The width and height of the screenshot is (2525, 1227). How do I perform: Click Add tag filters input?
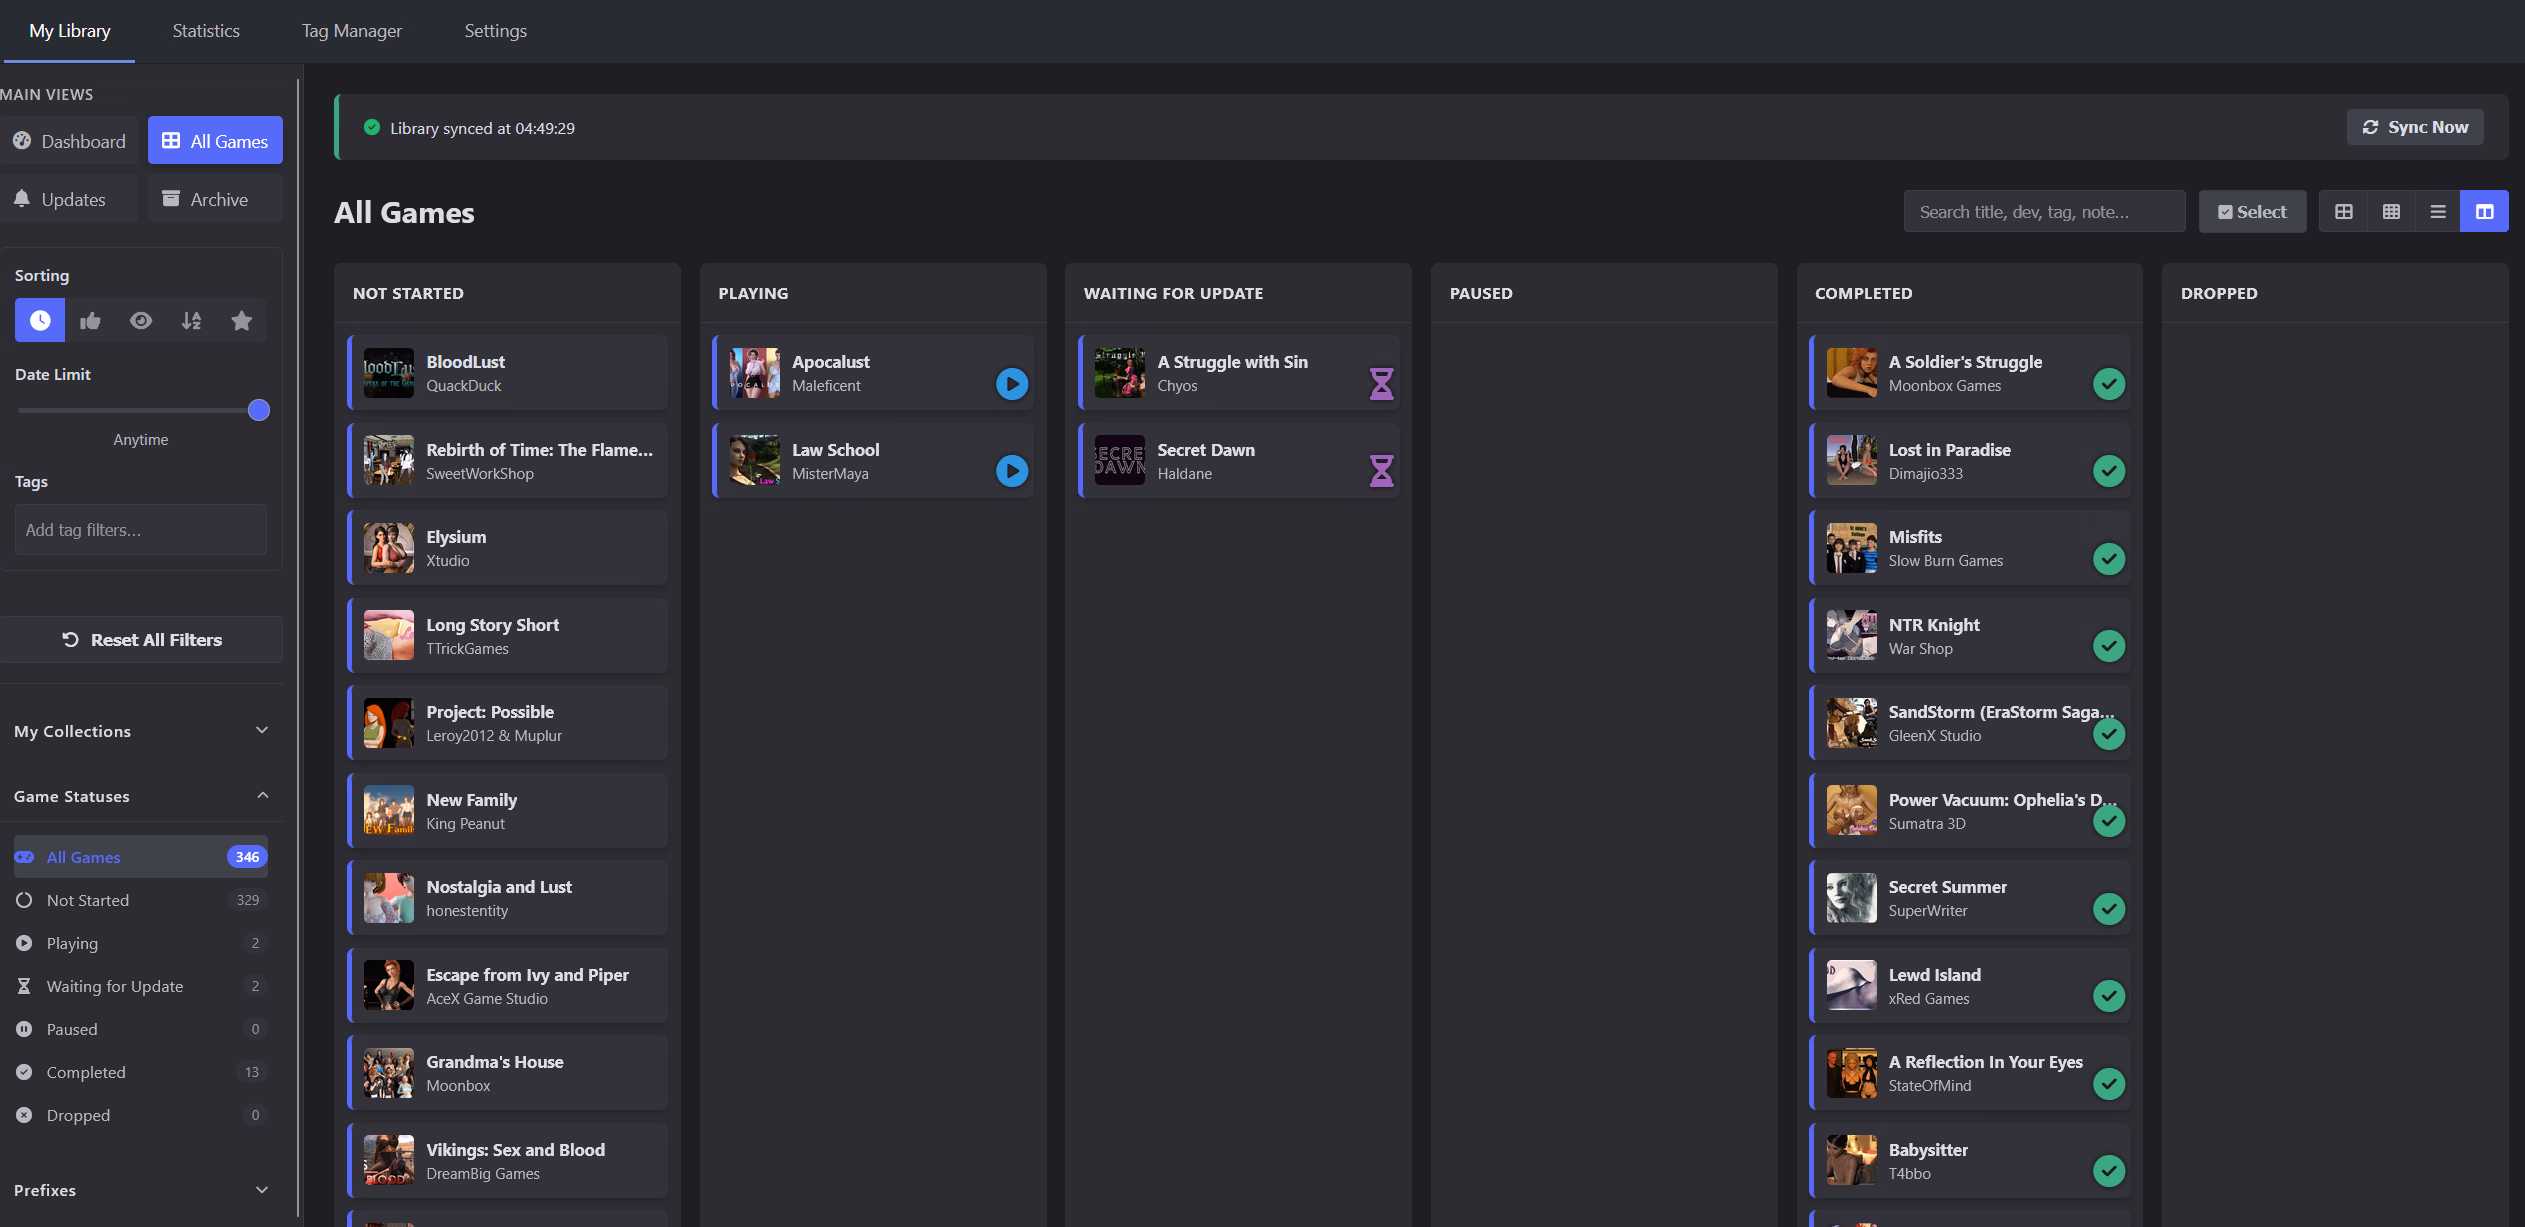point(141,530)
